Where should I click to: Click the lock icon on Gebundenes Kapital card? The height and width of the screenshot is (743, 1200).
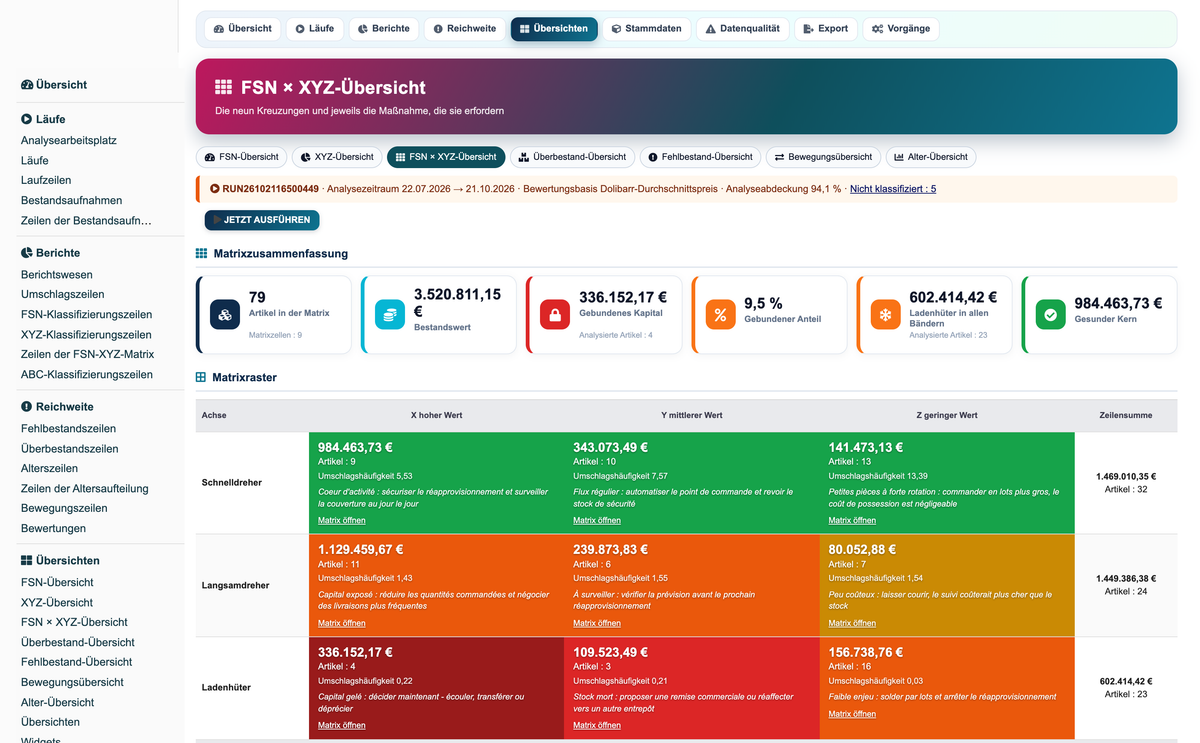coord(555,315)
